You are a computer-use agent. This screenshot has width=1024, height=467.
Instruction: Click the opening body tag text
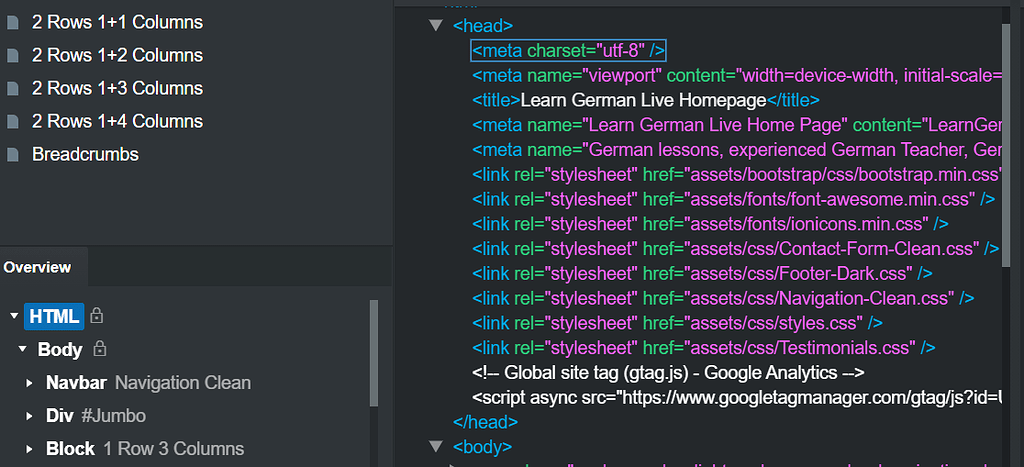483,447
